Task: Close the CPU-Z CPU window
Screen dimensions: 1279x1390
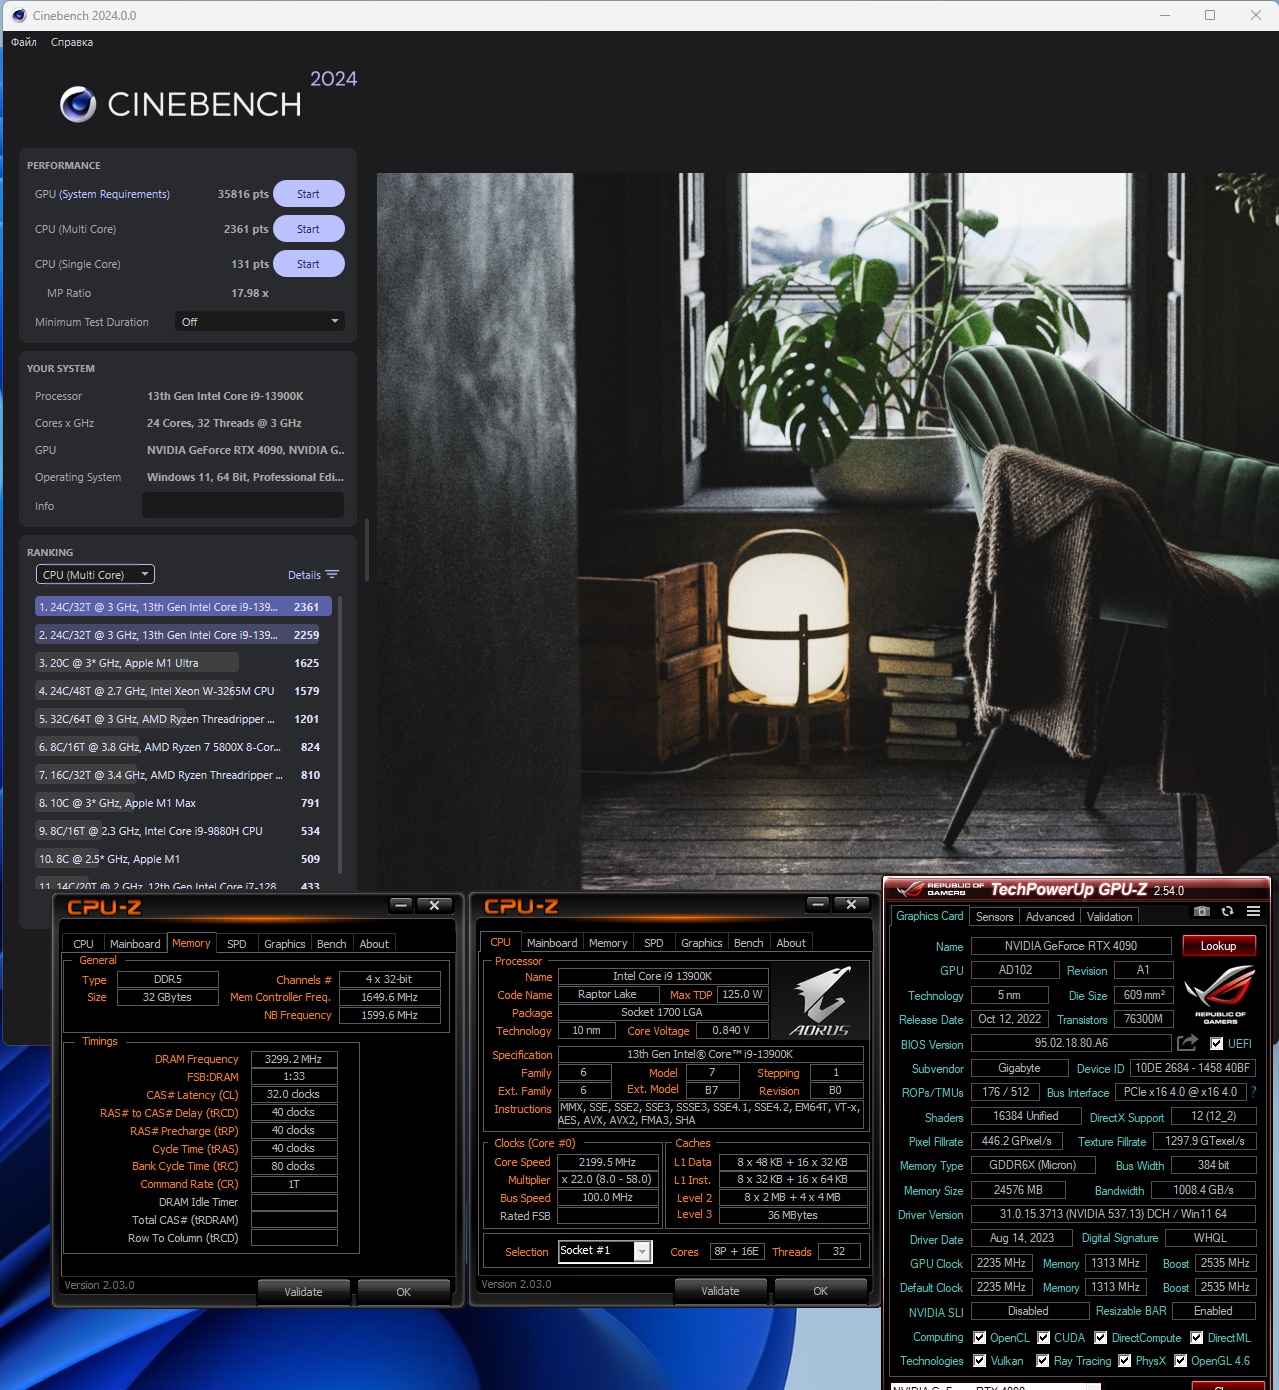Action: tap(851, 904)
